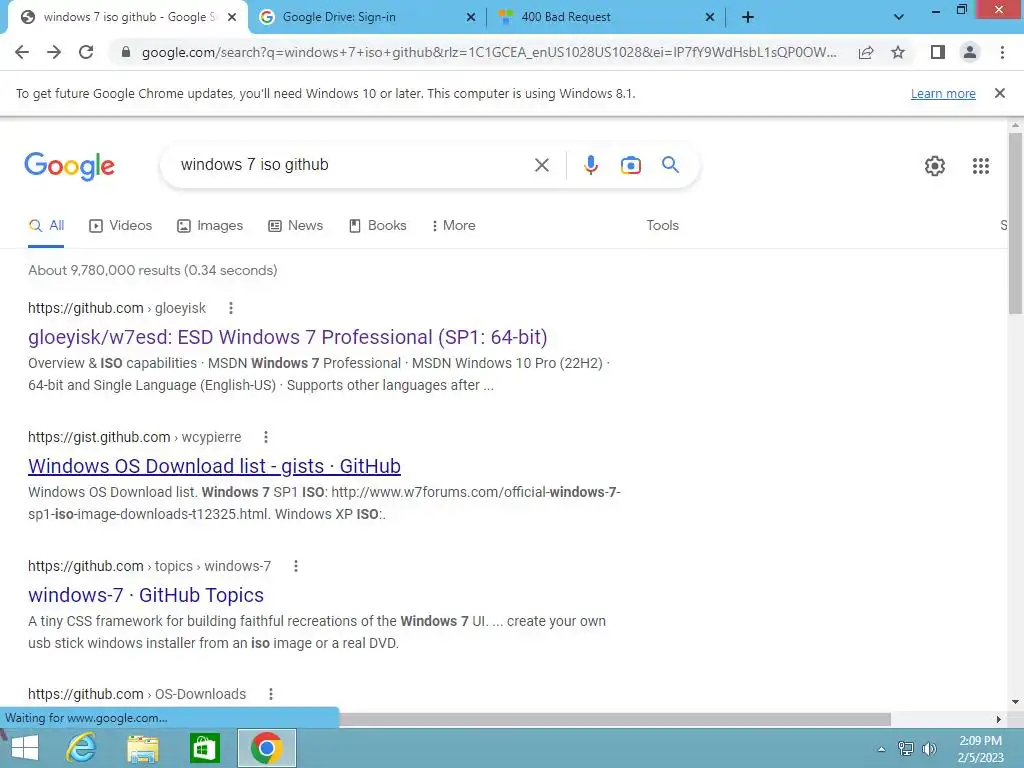Go to the Google logo homepage

pos(69,167)
